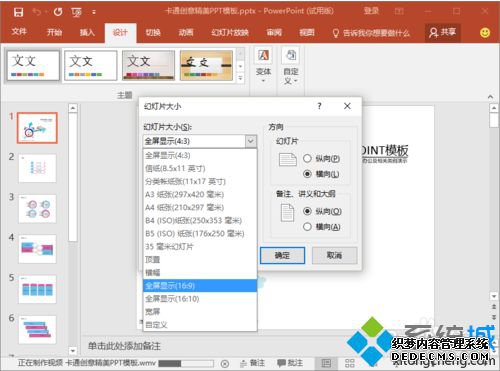Choose B5 (ISO) paper size option
Screen dimensions: 500x371
click(200, 233)
